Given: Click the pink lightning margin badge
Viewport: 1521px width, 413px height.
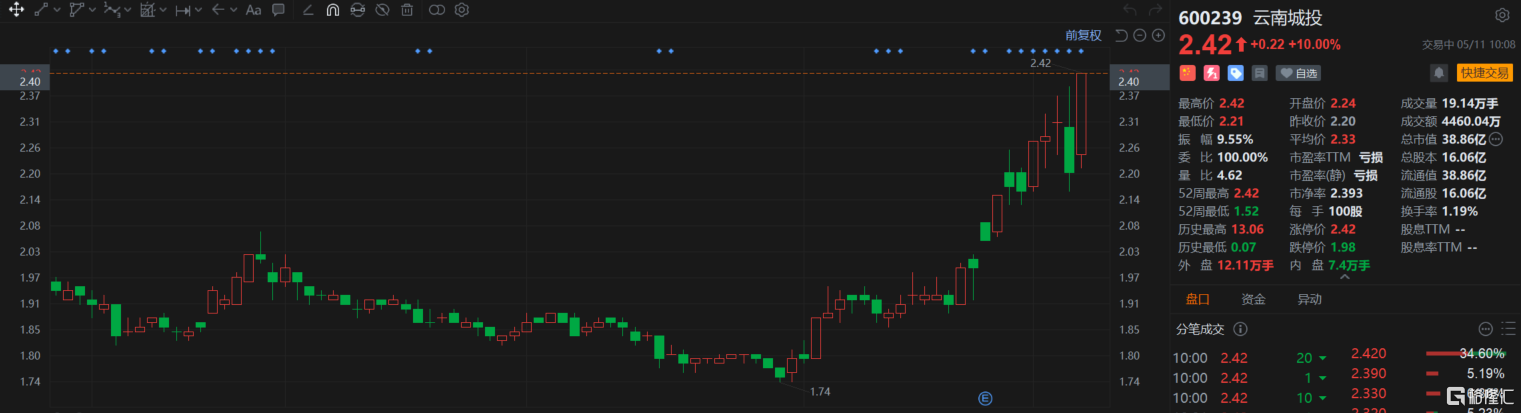Looking at the screenshot, I should coord(1211,73).
